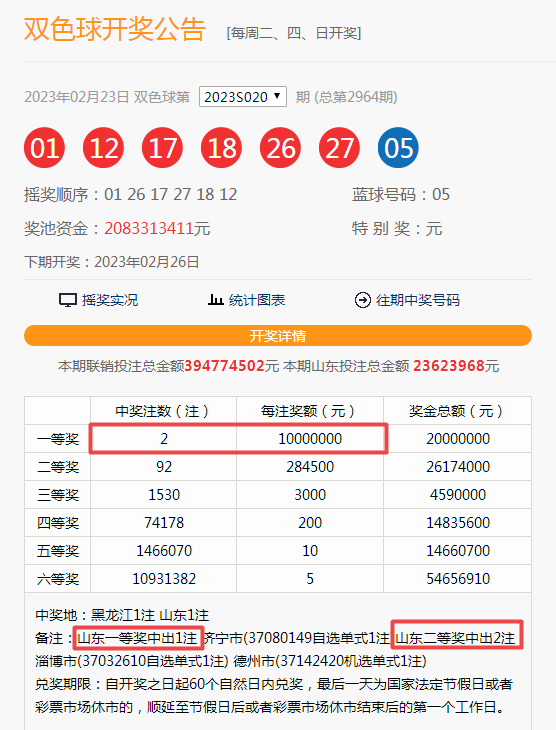Click third prize winner count 1530

(x=164, y=494)
